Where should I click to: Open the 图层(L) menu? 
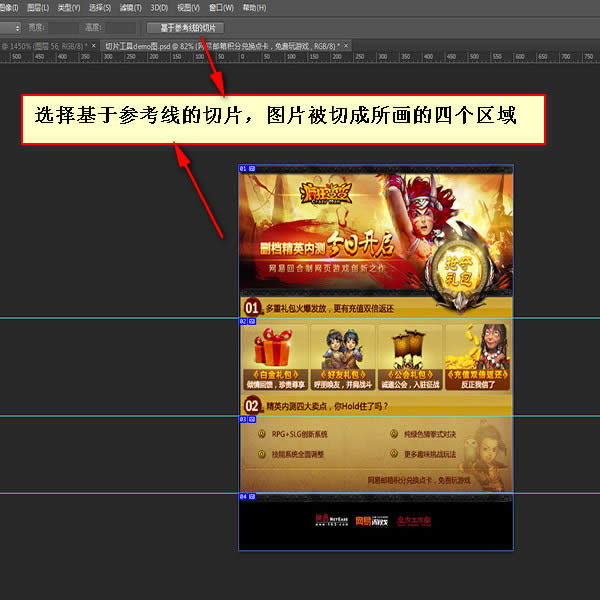pos(39,8)
